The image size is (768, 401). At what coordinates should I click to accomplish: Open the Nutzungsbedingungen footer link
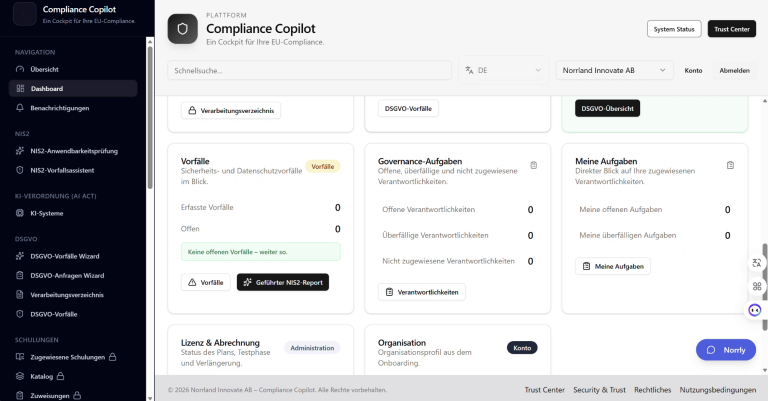point(717,390)
